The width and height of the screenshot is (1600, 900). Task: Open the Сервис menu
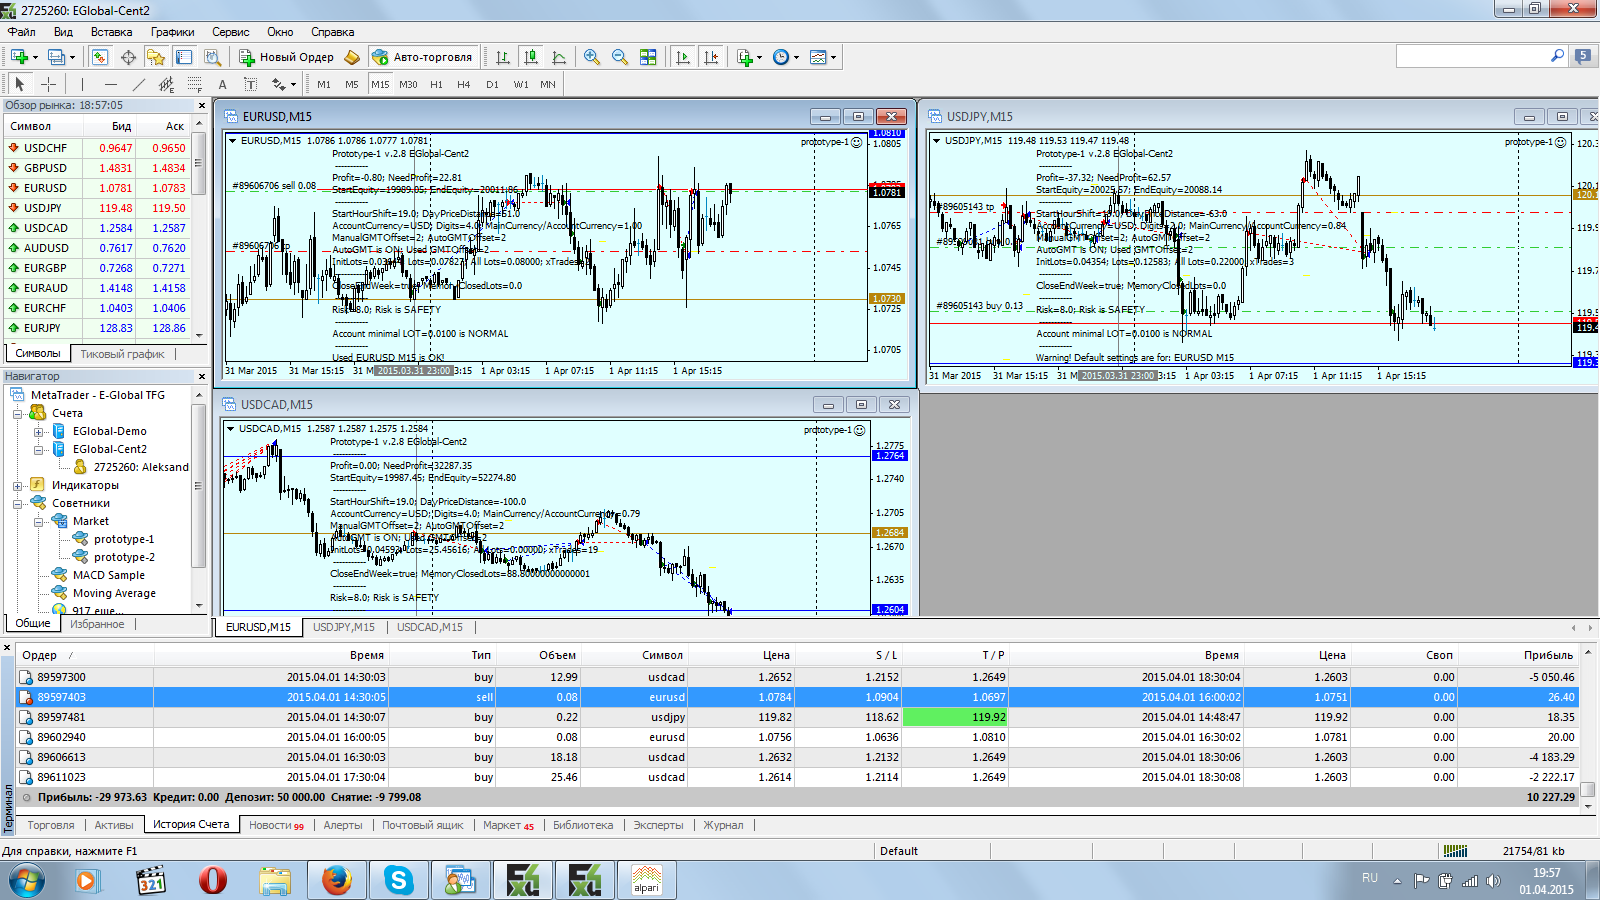[230, 32]
